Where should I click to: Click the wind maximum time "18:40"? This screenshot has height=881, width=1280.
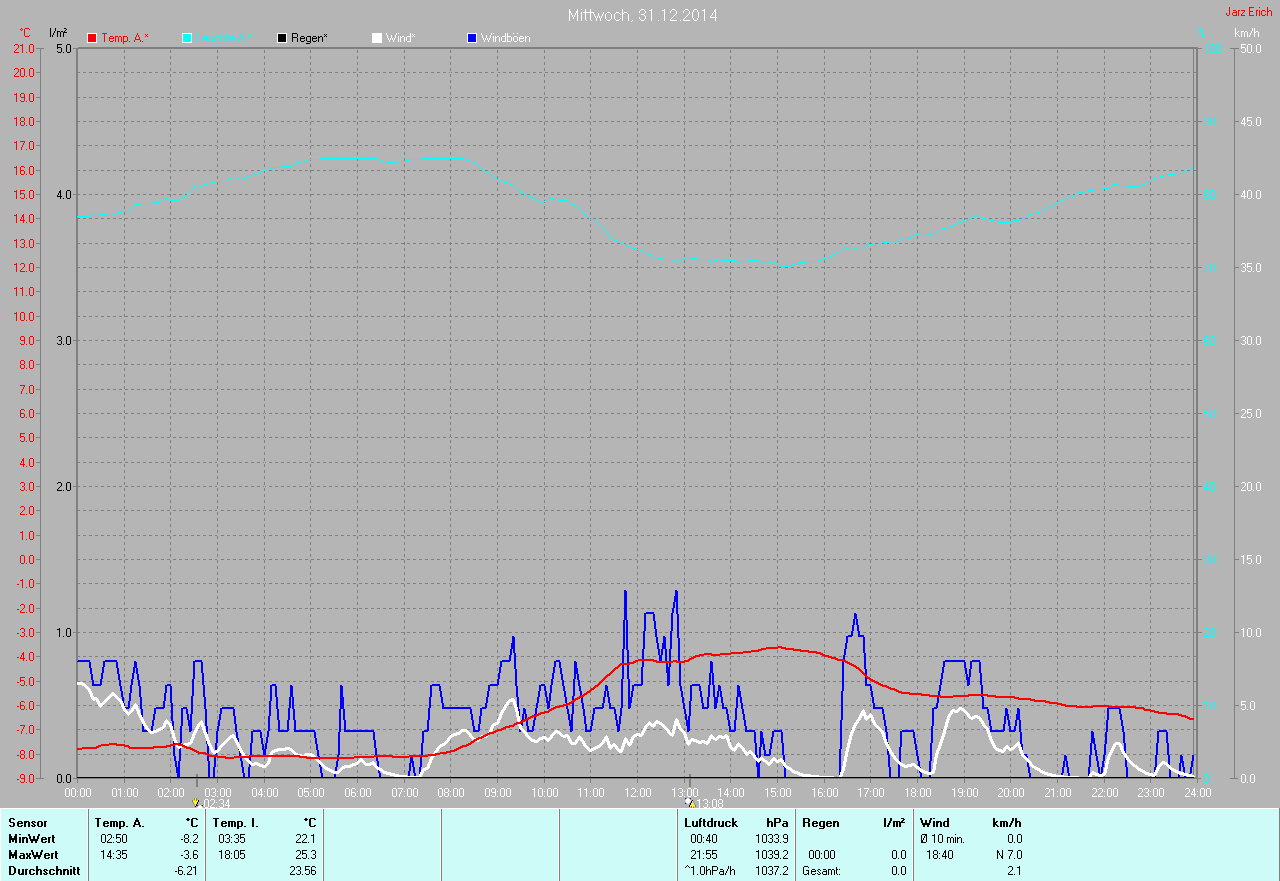pos(939,855)
